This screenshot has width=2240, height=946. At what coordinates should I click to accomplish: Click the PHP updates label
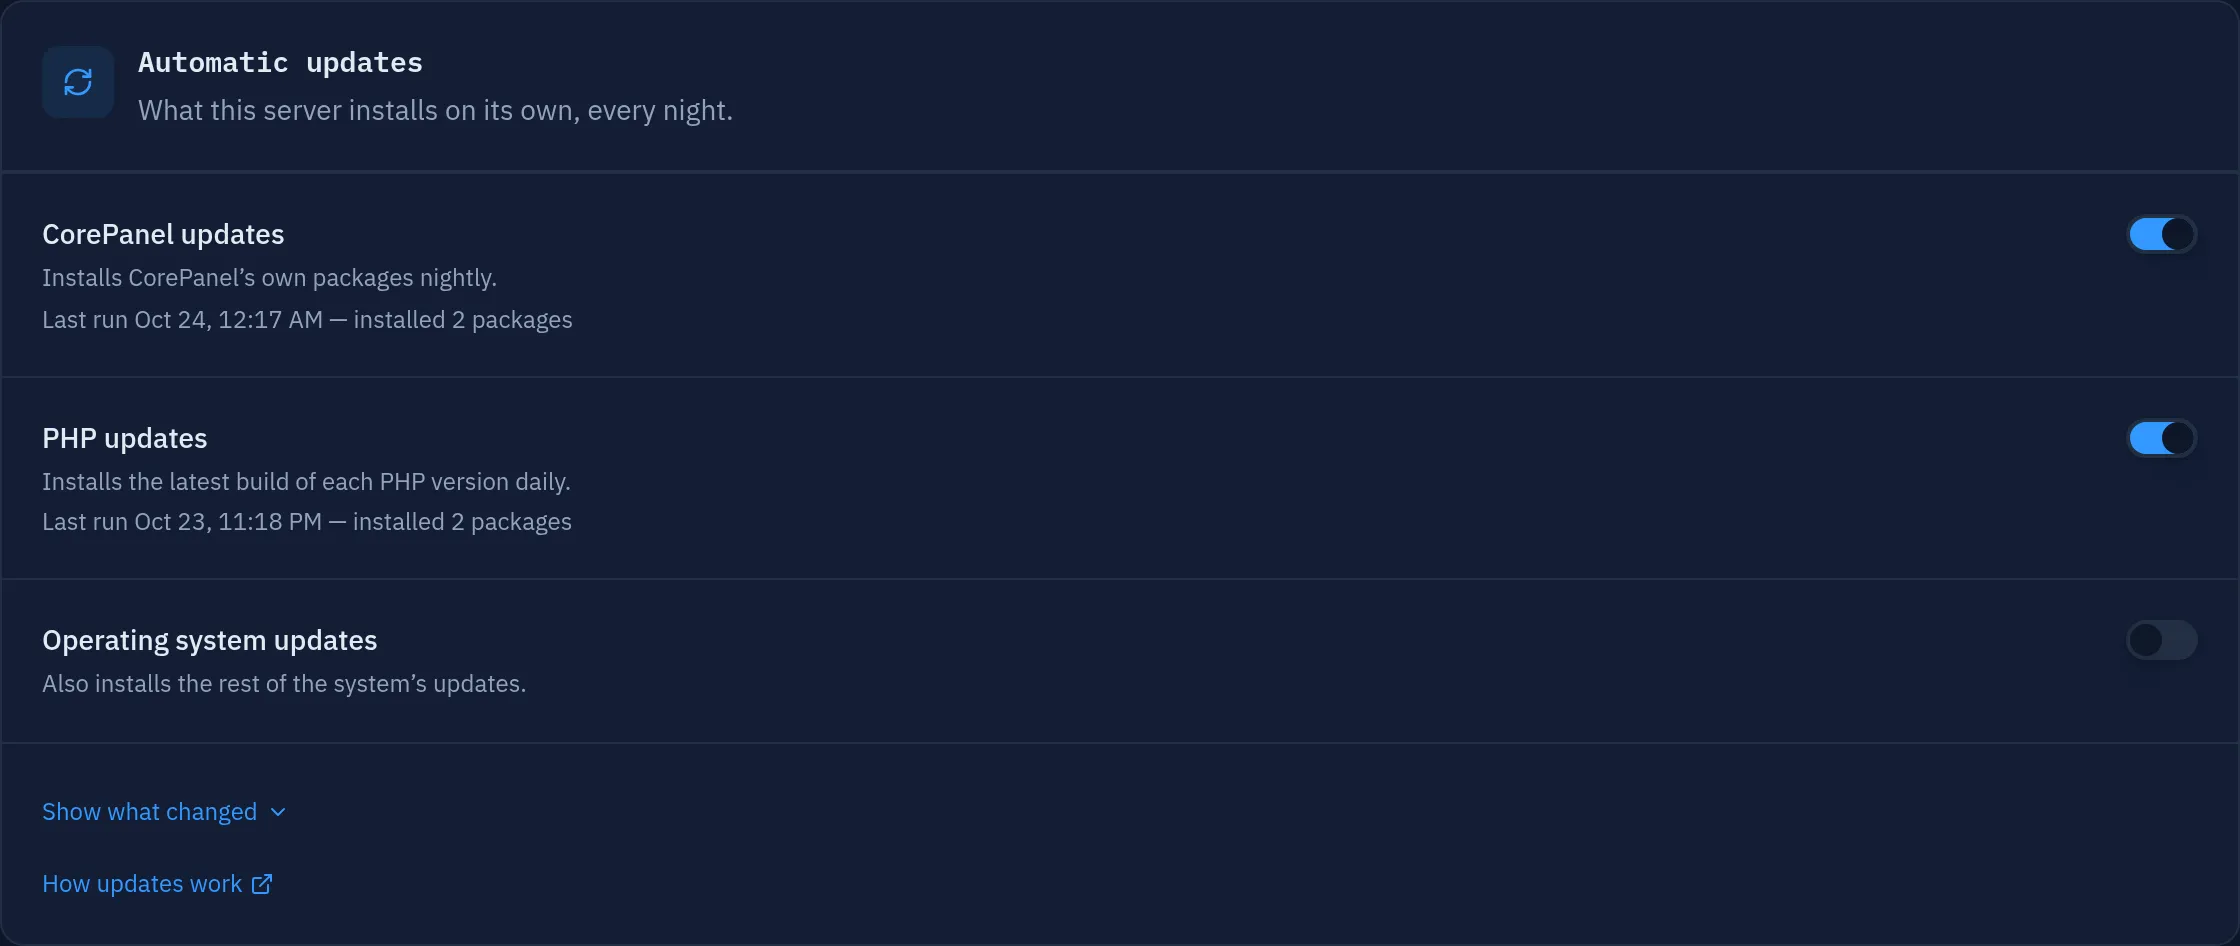click(125, 438)
